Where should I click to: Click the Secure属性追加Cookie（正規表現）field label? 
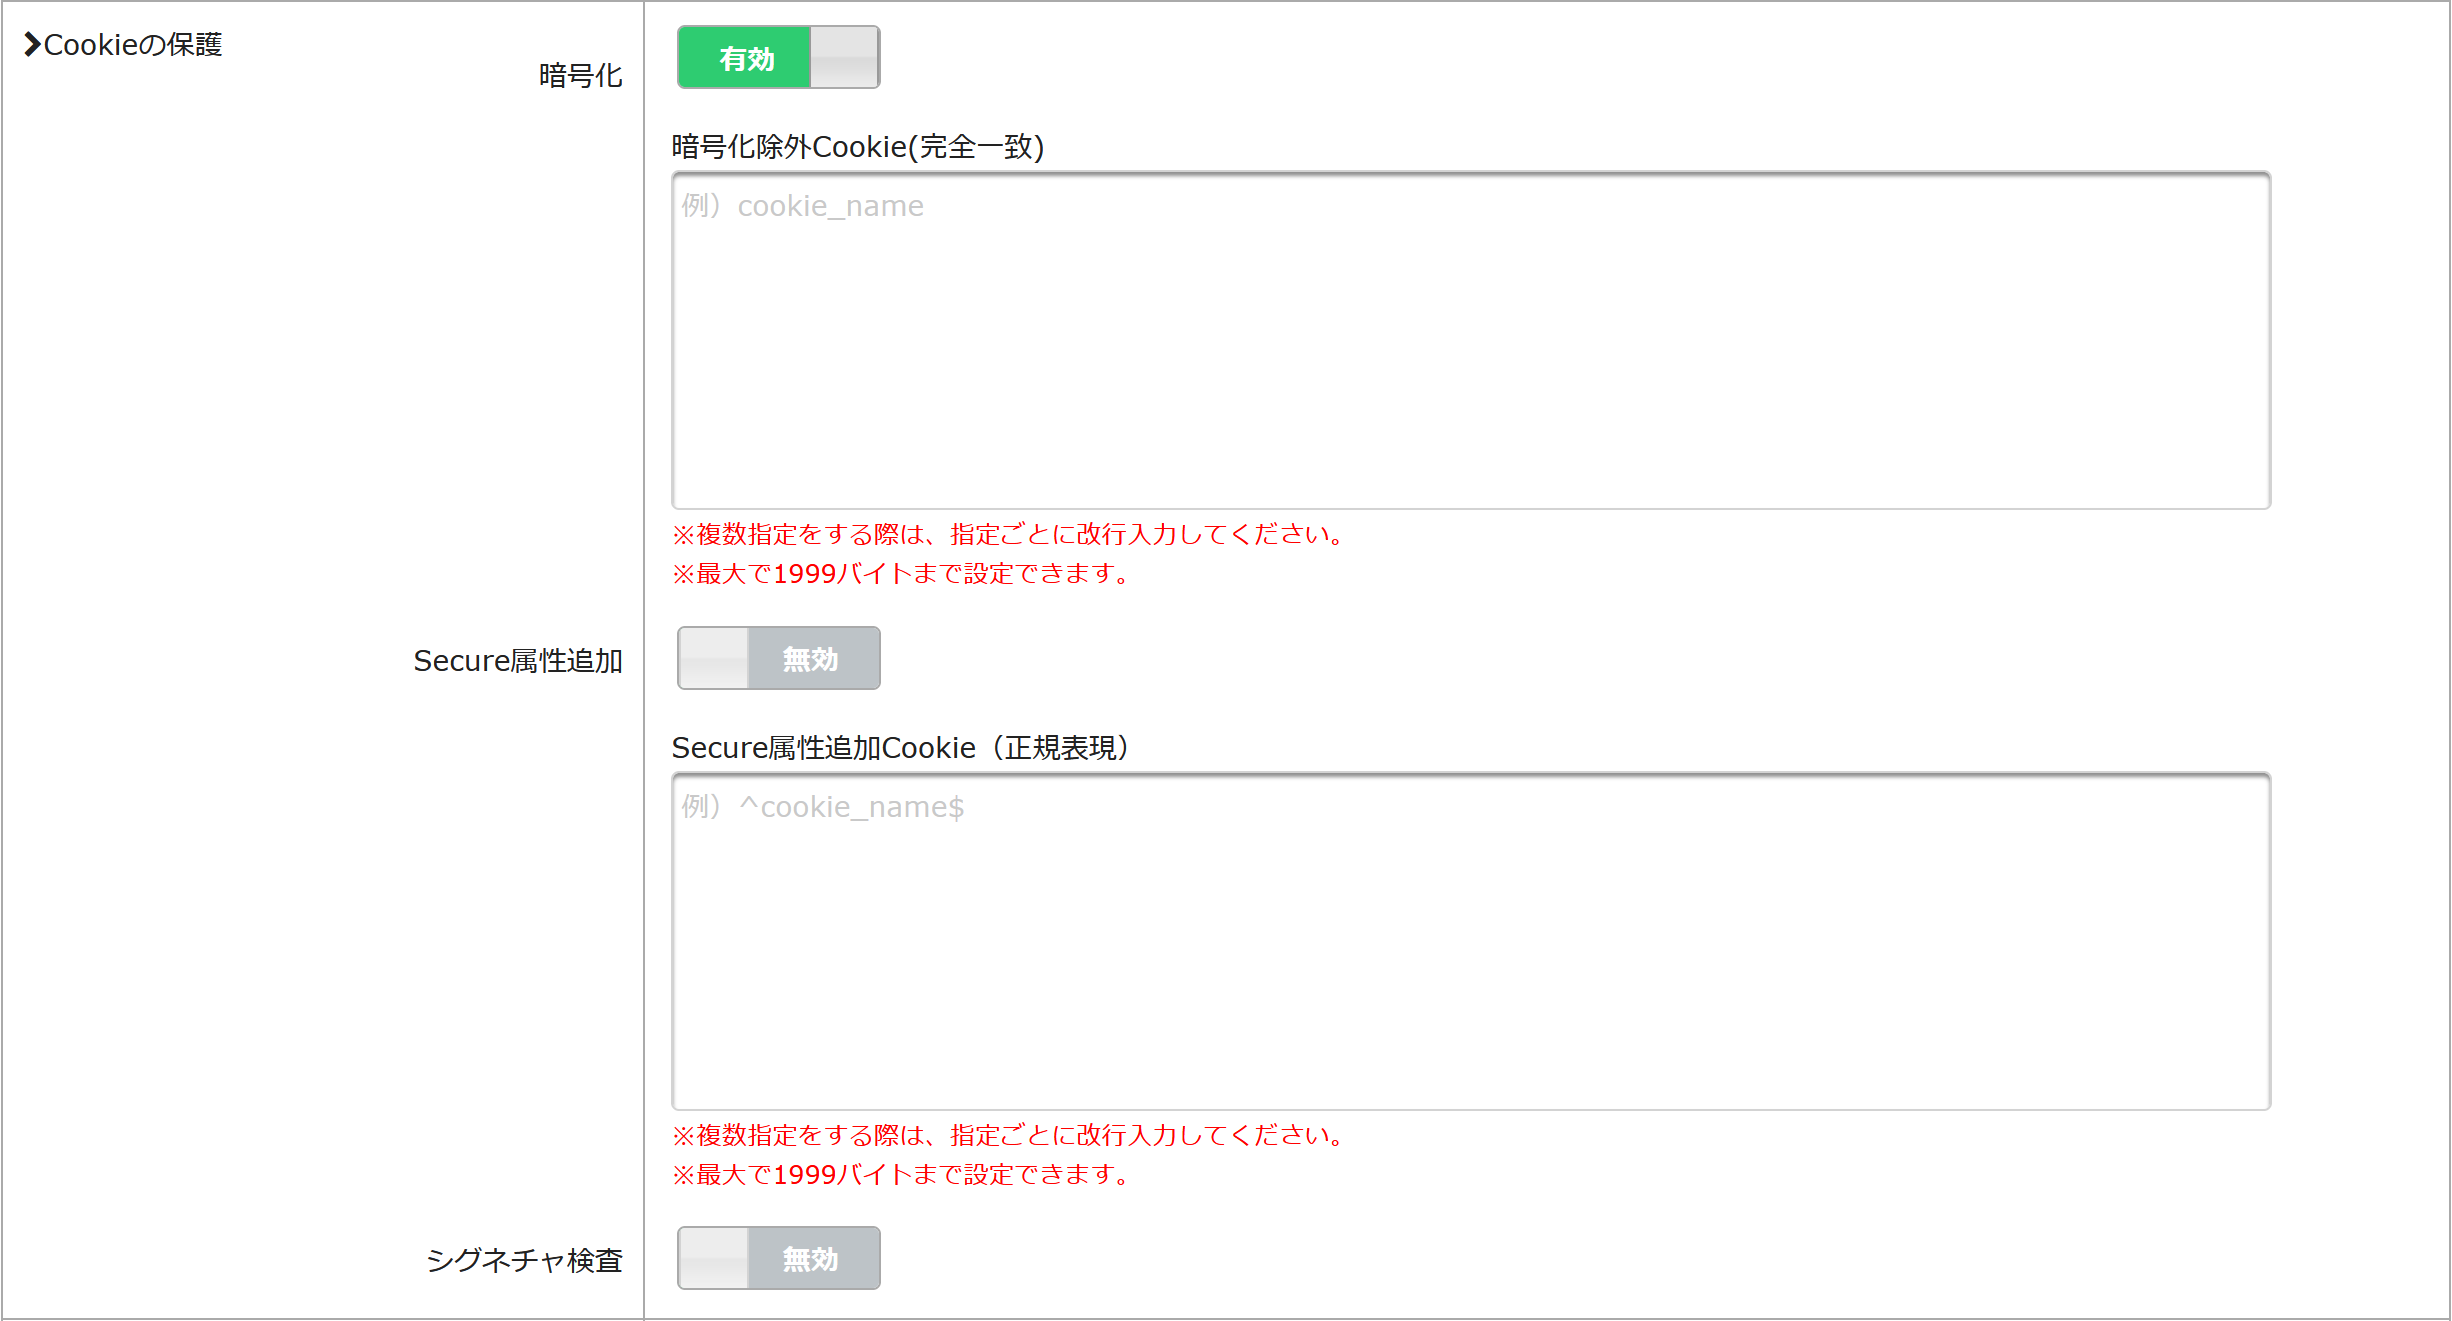(x=901, y=748)
